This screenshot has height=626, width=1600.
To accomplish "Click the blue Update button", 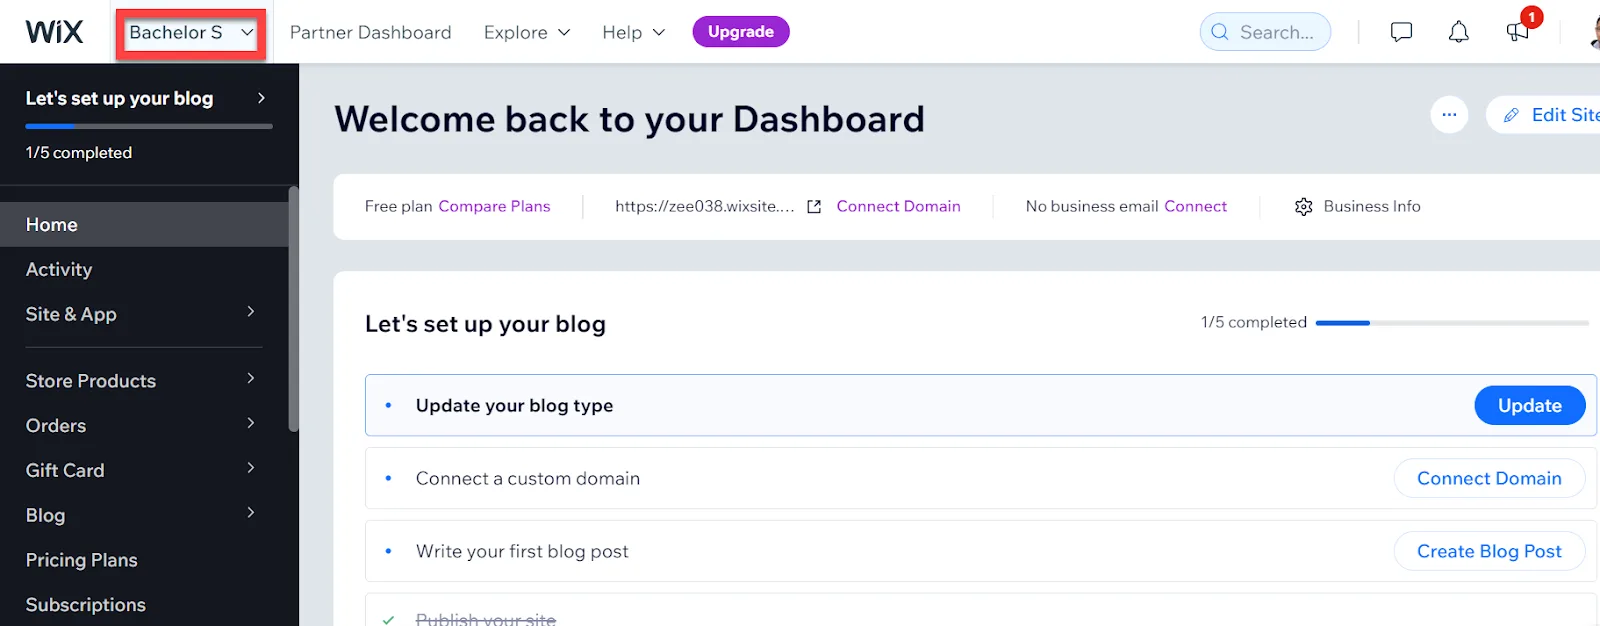I will [x=1529, y=405].
